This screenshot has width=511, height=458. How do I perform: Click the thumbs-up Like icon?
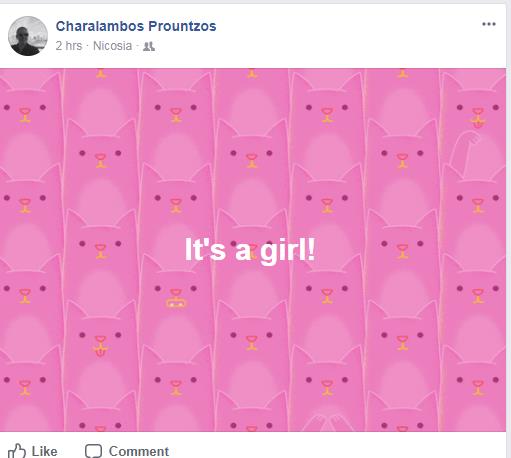pyautogui.click(x=17, y=451)
